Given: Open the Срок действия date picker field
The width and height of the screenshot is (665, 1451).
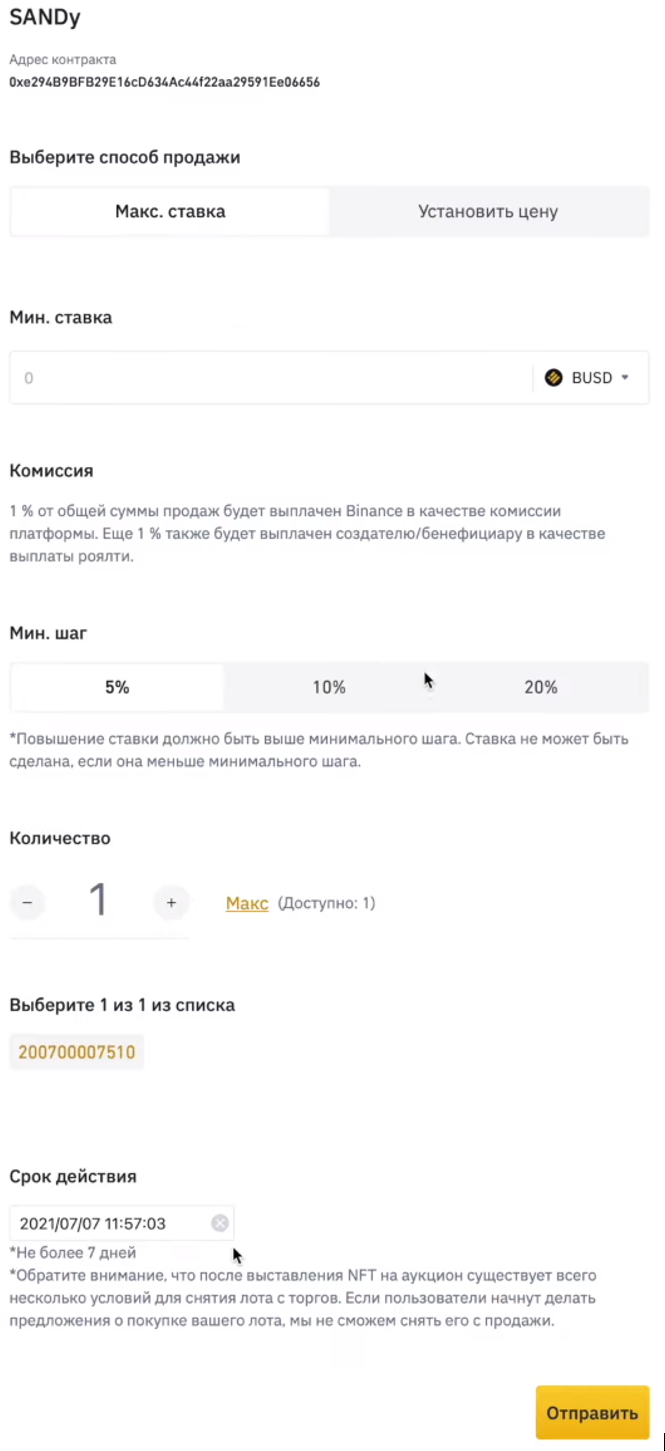Looking at the screenshot, I should (x=122, y=1223).
